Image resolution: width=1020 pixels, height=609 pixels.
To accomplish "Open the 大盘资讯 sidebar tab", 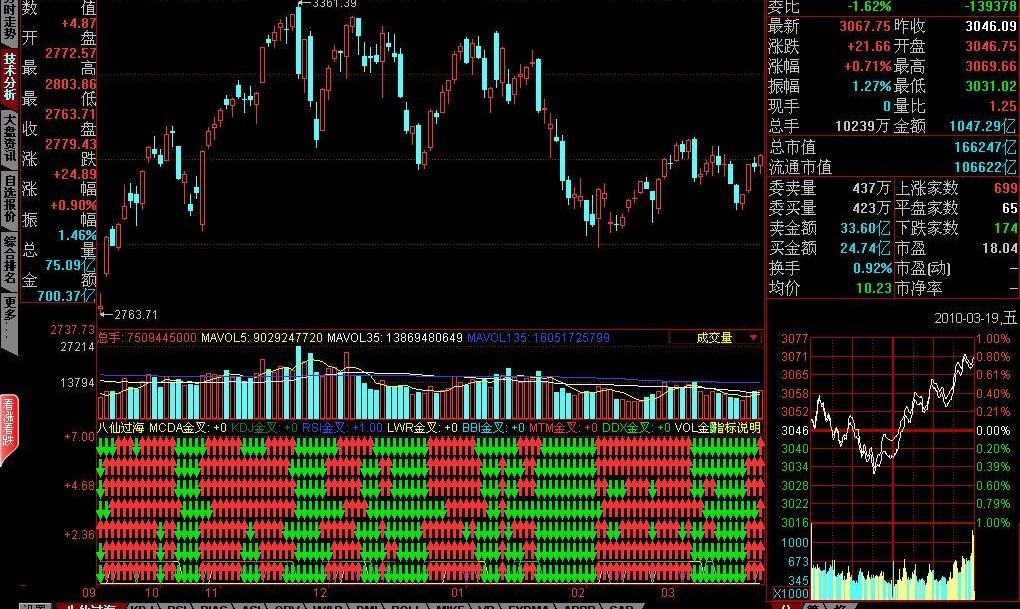I will click(9, 137).
